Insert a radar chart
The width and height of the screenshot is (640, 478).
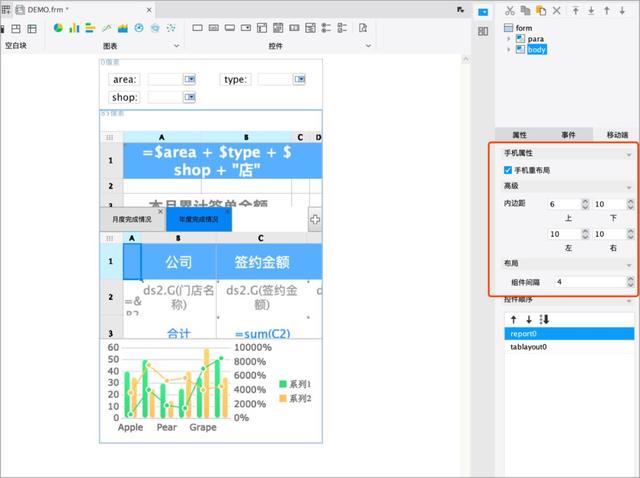[x=155, y=28]
